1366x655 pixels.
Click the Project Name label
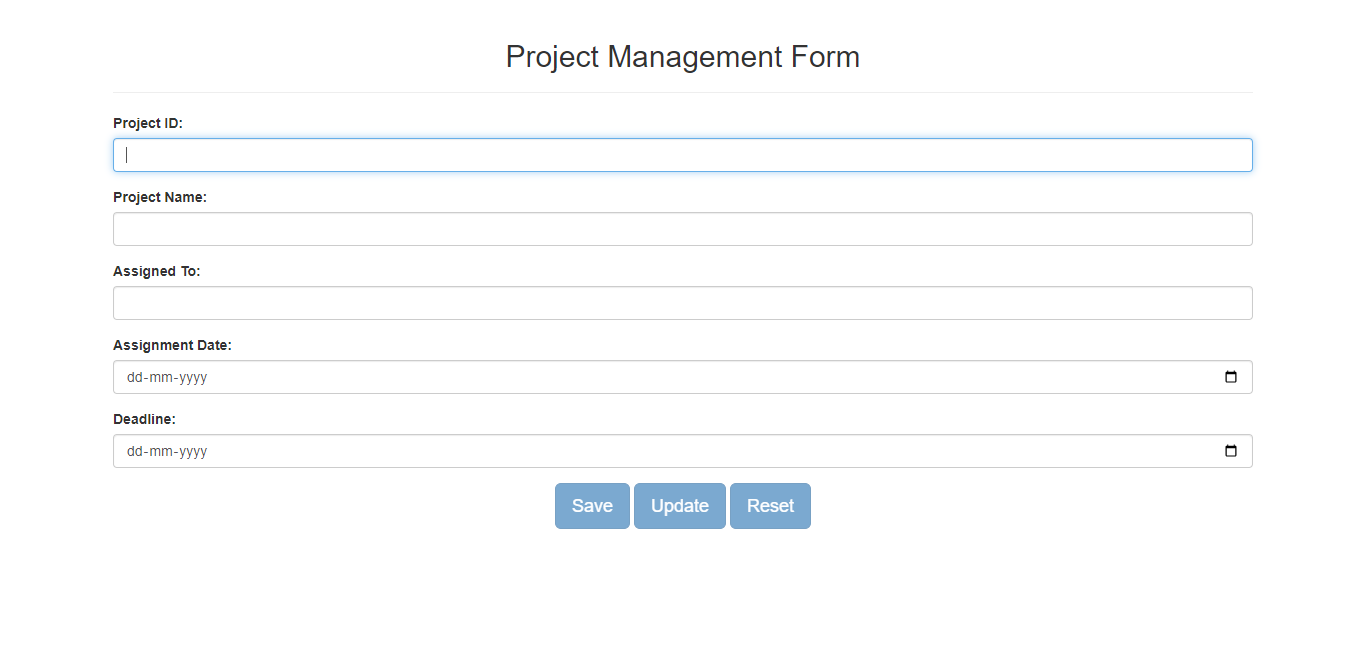(x=159, y=197)
